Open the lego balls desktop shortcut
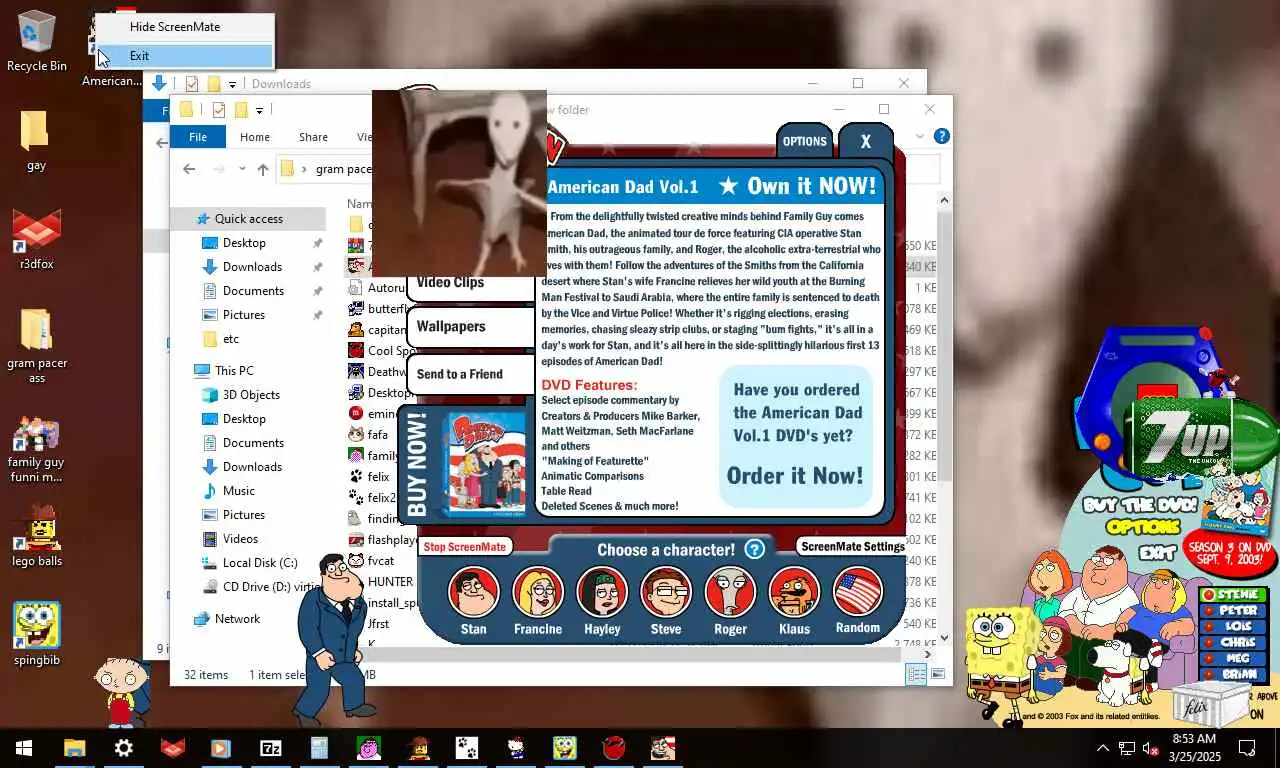This screenshot has height=768, width=1280. (x=36, y=536)
